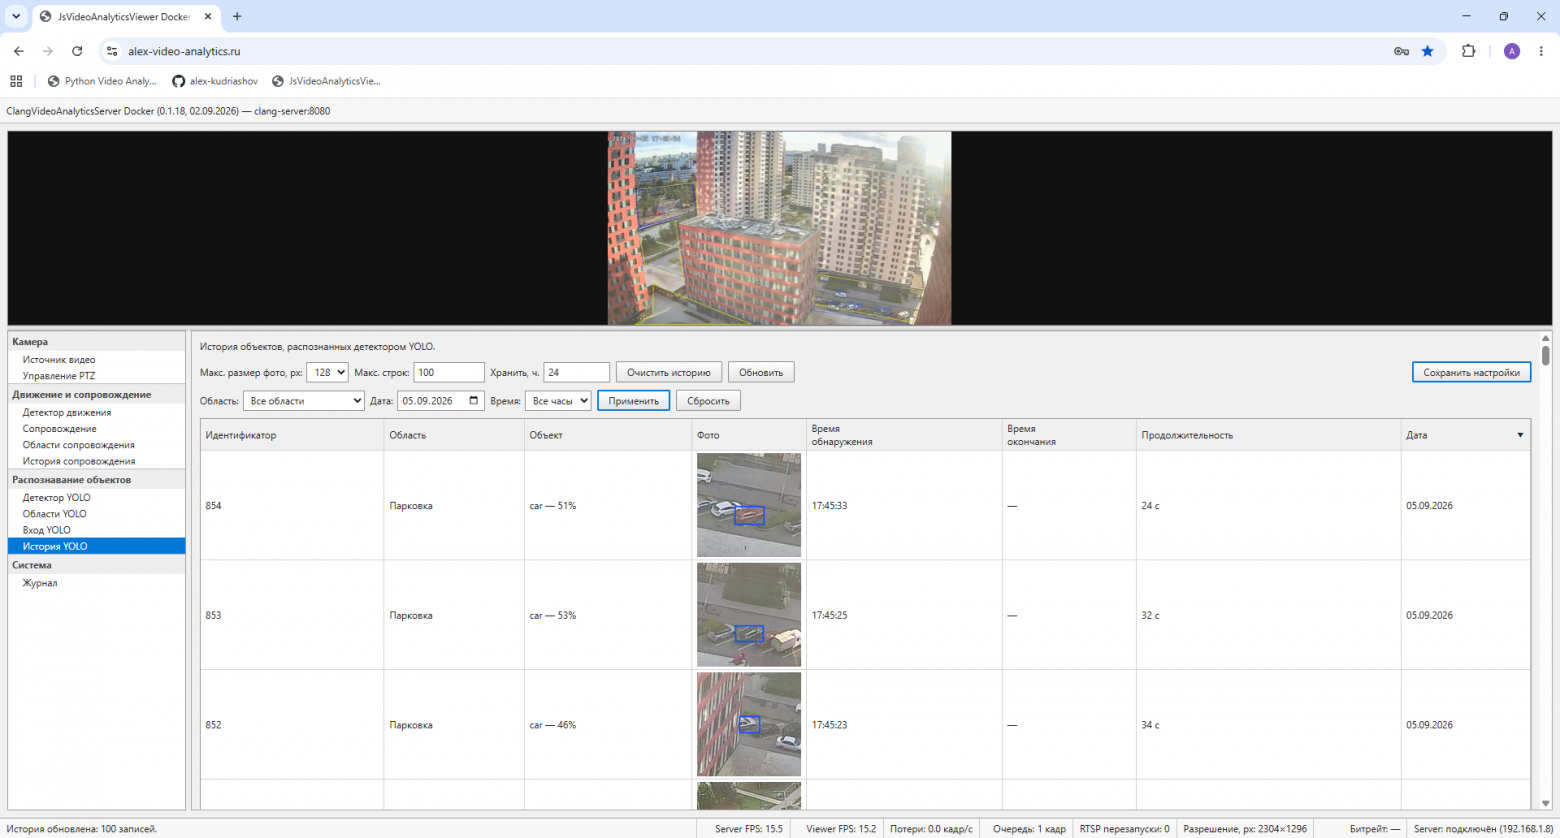Click the live camera video preview
This screenshot has height=838, width=1560.
click(x=779, y=228)
